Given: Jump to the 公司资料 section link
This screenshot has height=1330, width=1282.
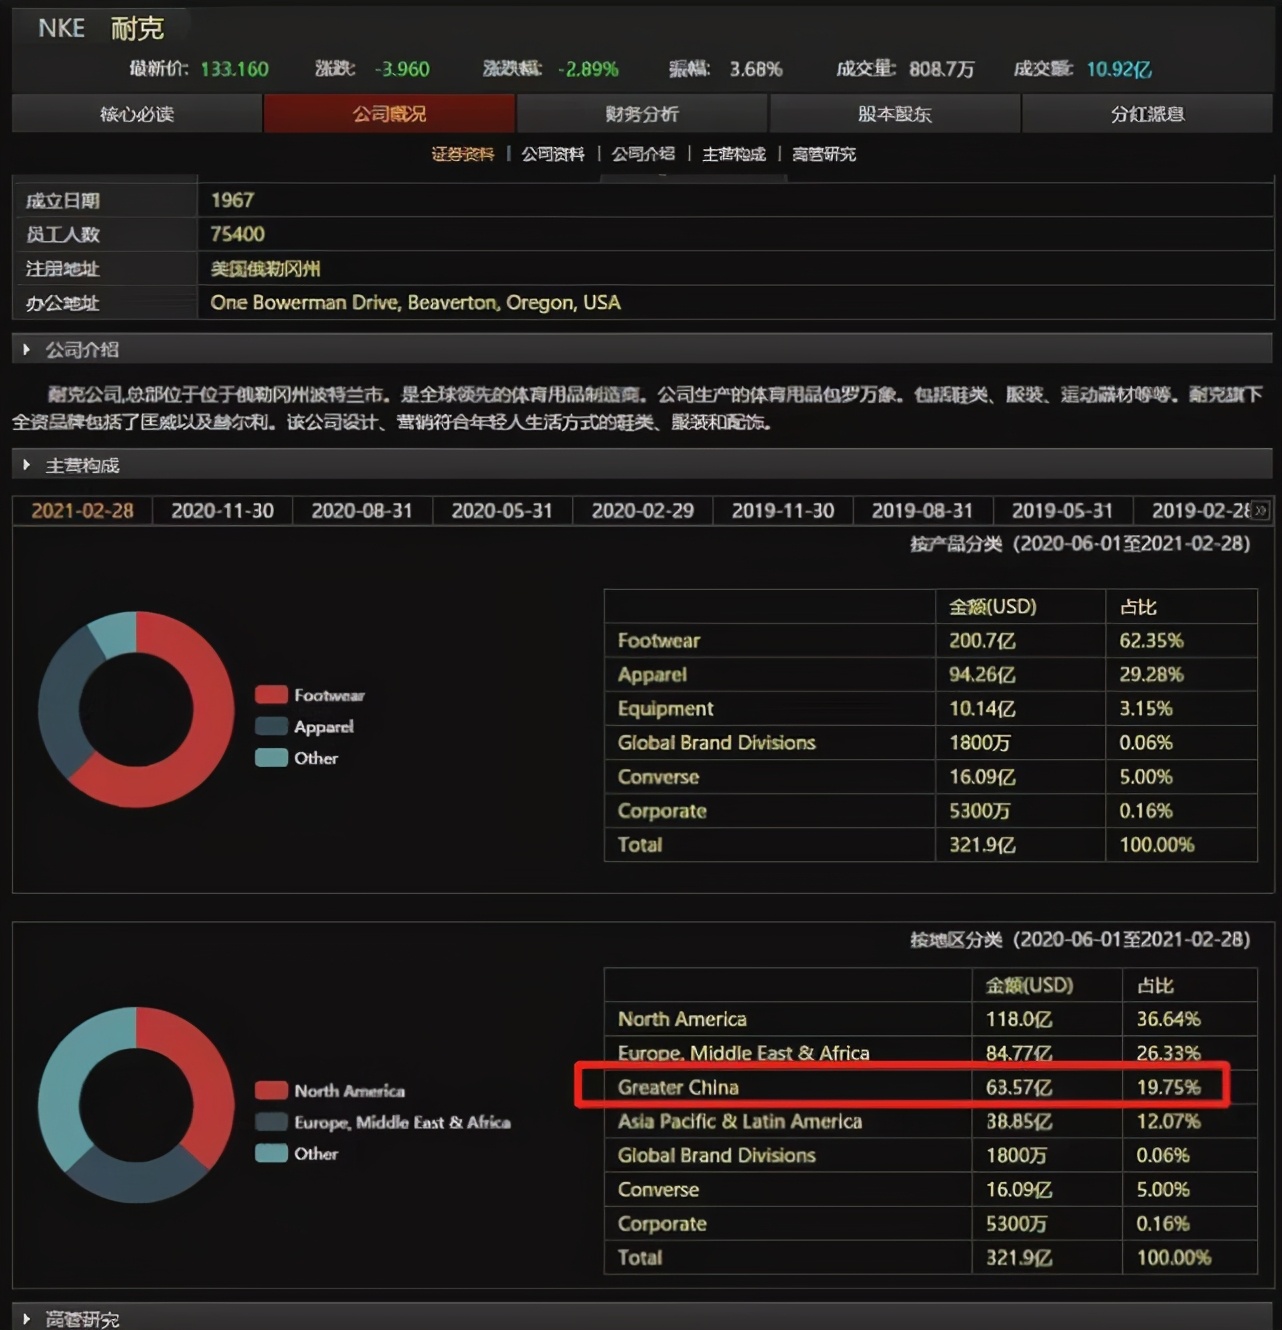Looking at the screenshot, I should pos(553,154).
